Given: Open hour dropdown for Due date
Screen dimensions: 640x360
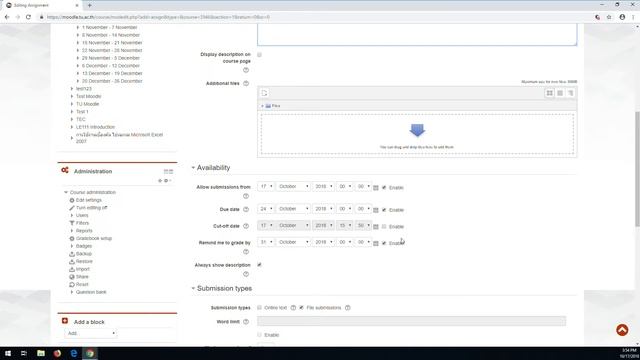Looking at the screenshot, I should (344, 209).
